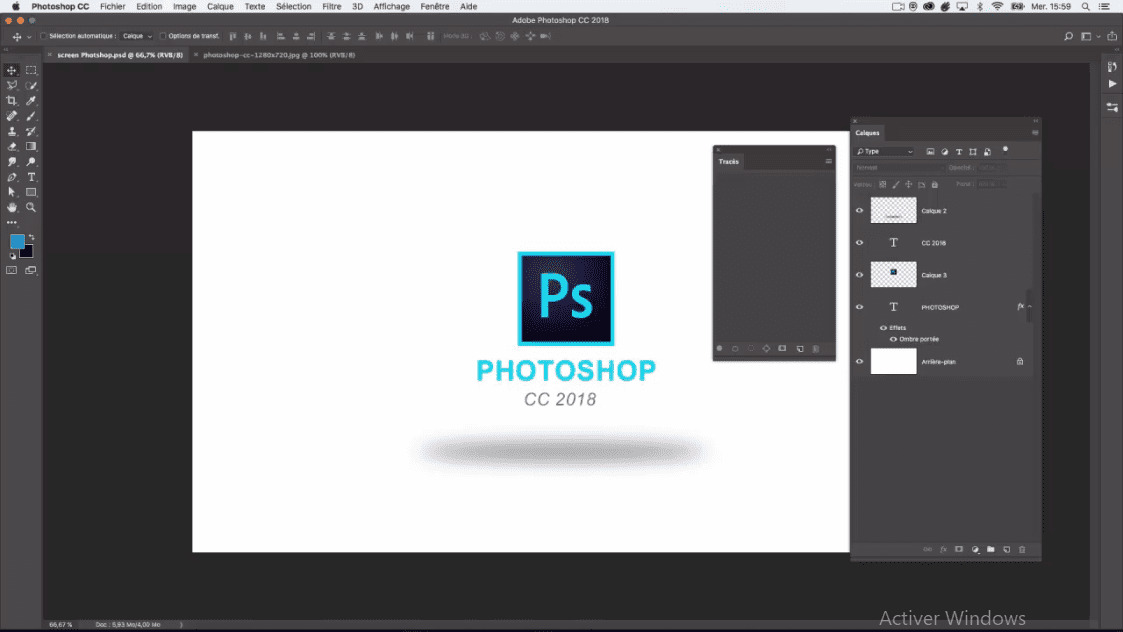Open the Calques panel options menu
The width and height of the screenshot is (1123, 632).
[x=1035, y=133]
